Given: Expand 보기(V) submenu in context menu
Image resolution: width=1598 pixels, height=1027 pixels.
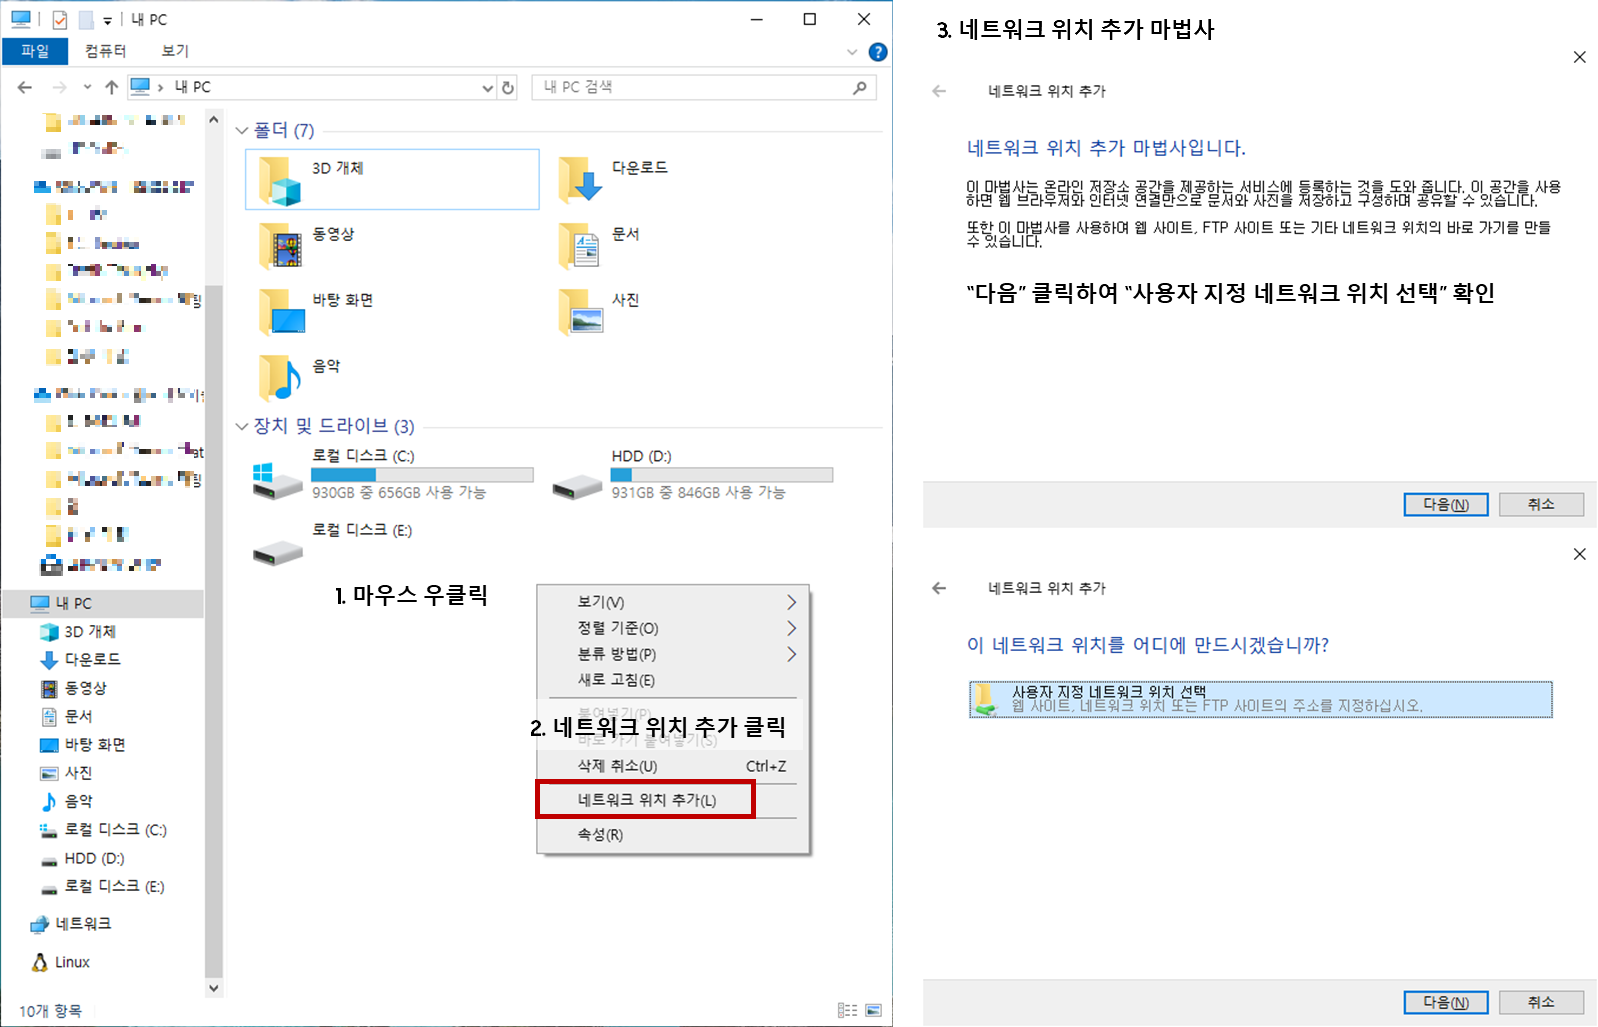Looking at the screenshot, I should point(791,602).
